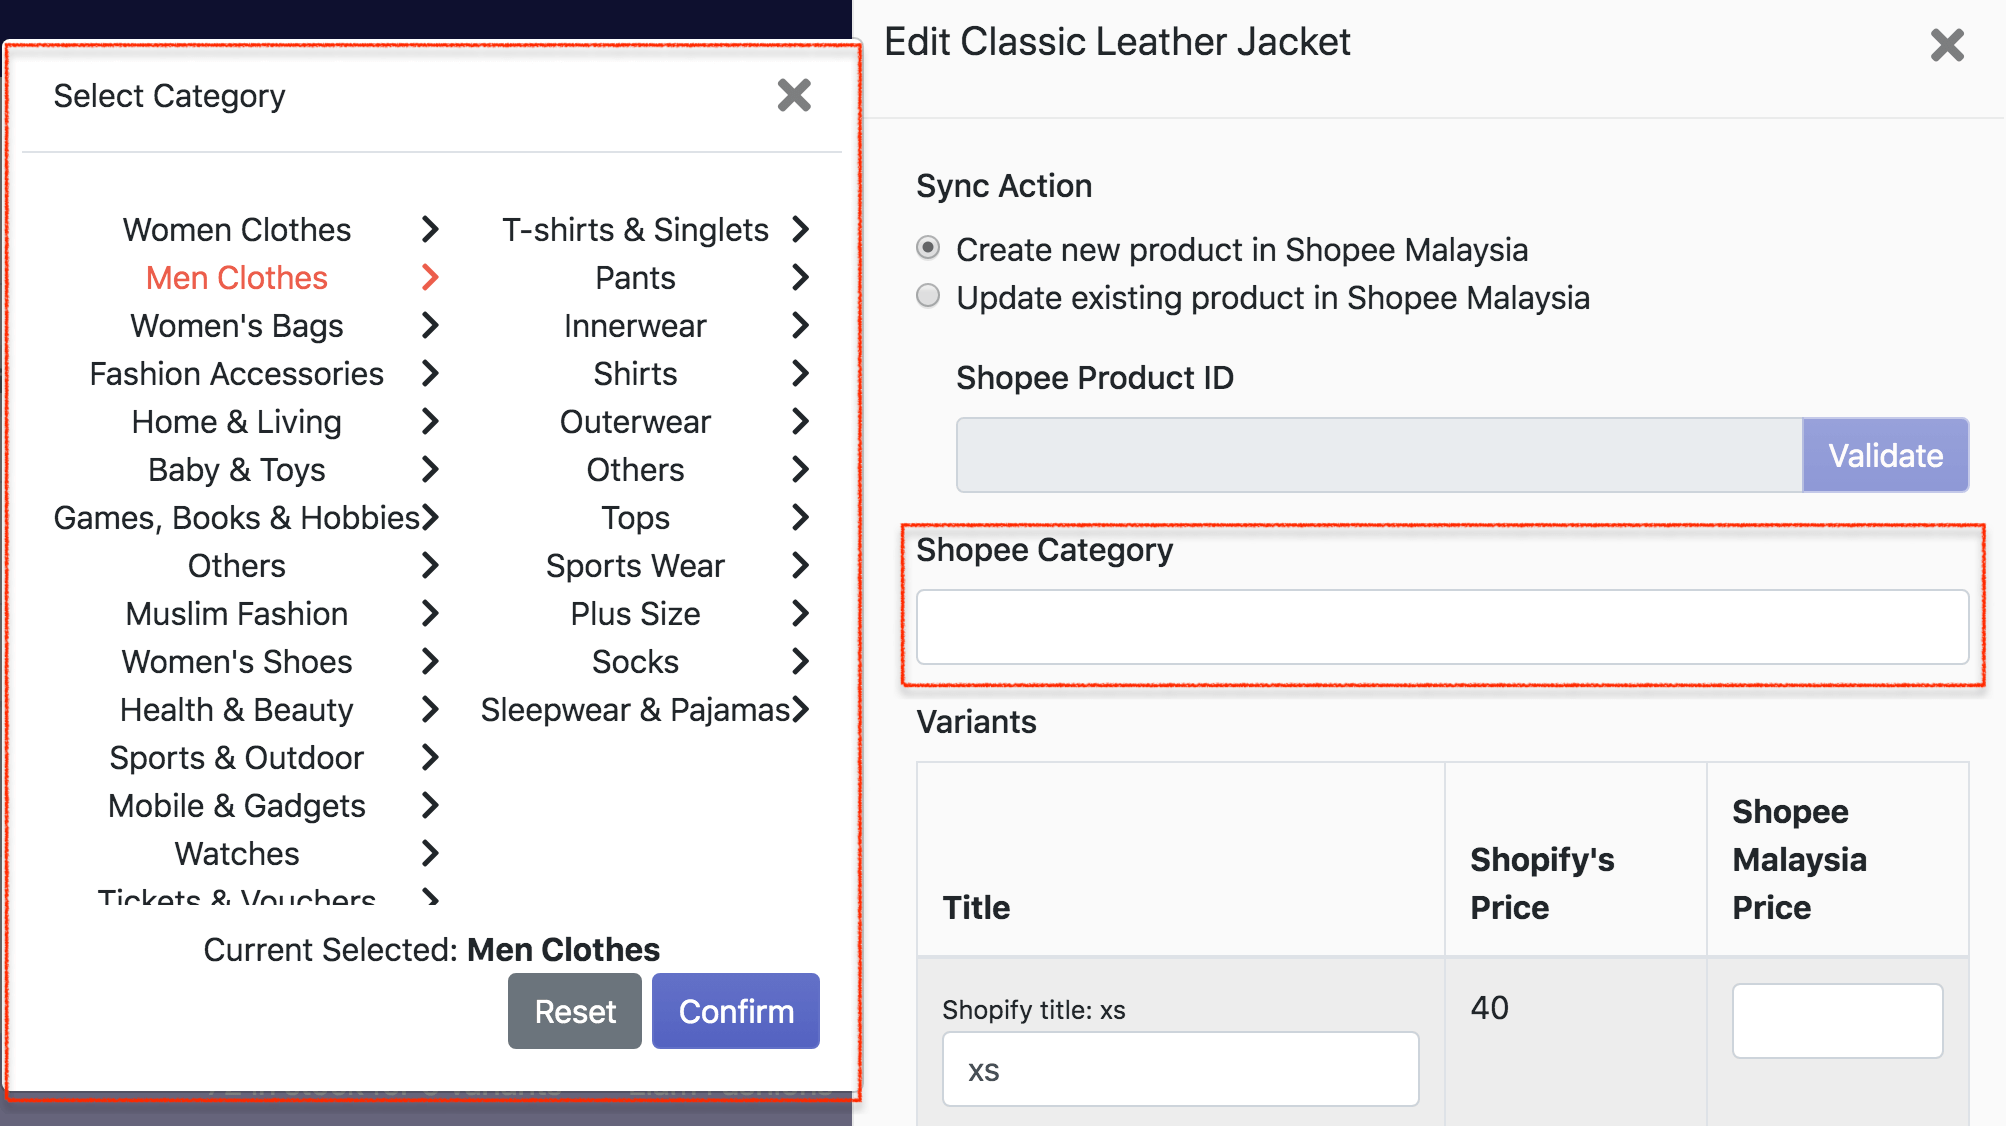The height and width of the screenshot is (1126, 2006).
Task: Close the Select Category dialog
Action: [x=794, y=96]
